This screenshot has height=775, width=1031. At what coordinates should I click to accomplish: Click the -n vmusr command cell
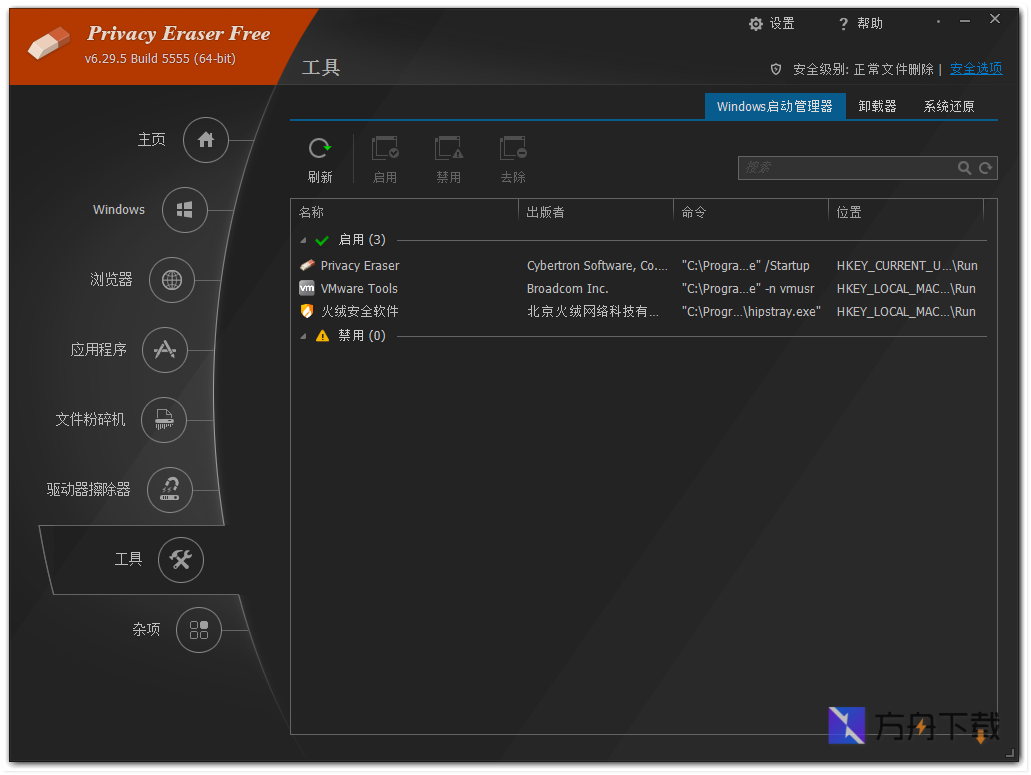tap(748, 289)
